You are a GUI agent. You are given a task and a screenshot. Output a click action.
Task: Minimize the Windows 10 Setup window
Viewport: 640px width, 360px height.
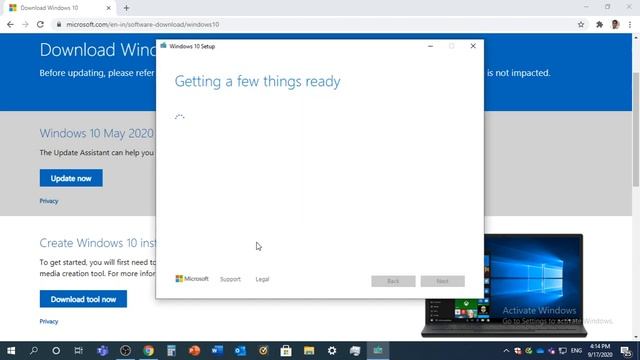point(430,46)
